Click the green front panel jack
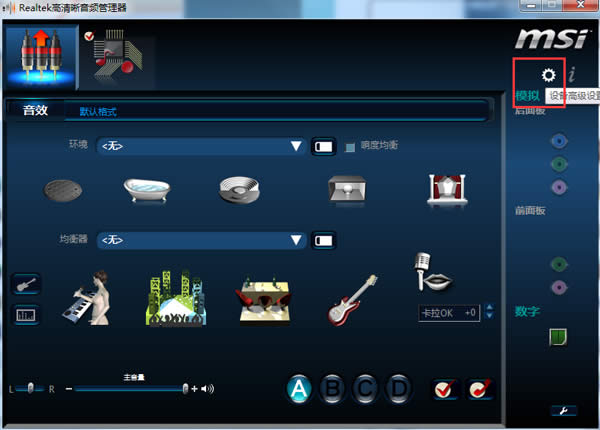 click(x=559, y=264)
